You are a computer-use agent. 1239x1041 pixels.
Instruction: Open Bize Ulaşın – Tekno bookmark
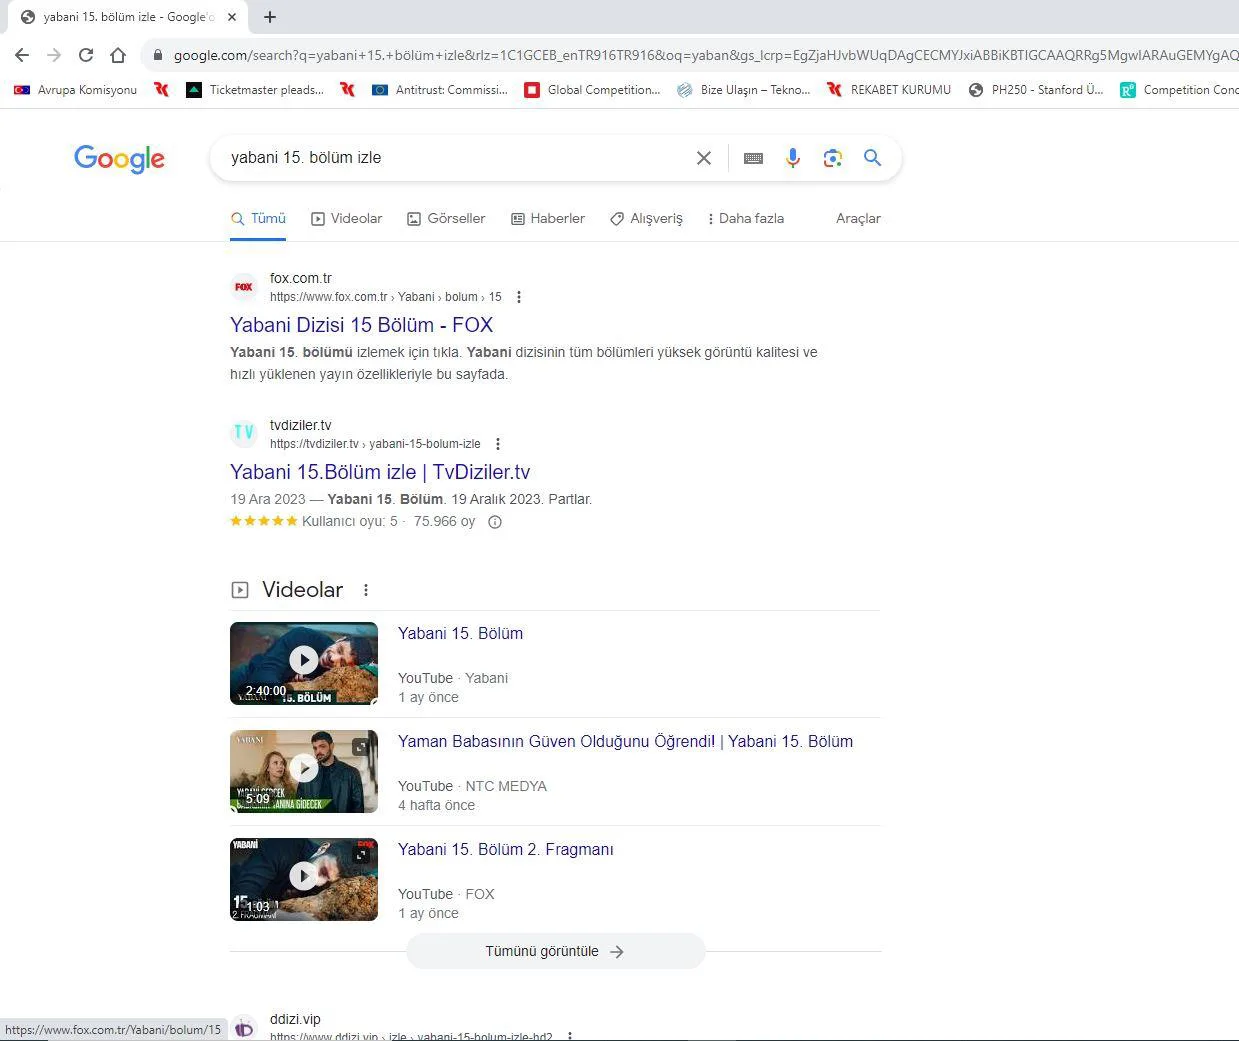[x=744, y=90]
